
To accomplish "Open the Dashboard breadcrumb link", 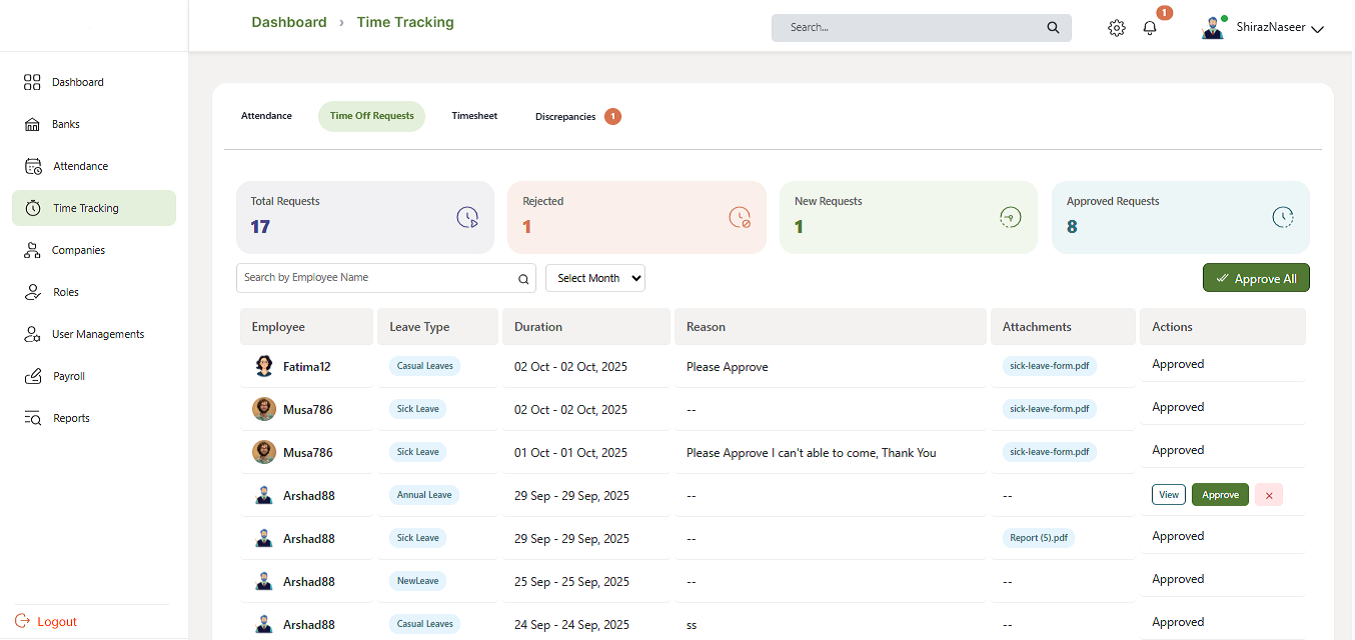I will 289,21.
